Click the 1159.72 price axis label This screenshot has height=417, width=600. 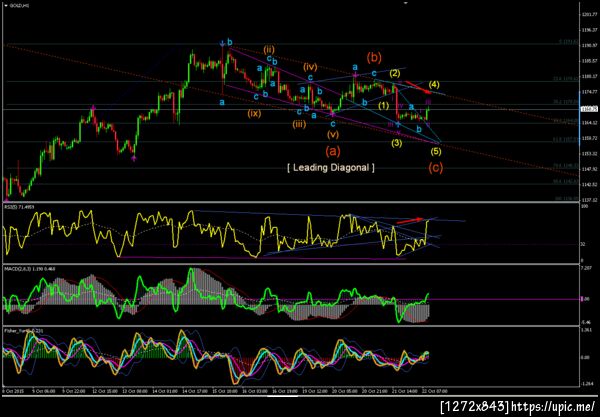[590, 138]
